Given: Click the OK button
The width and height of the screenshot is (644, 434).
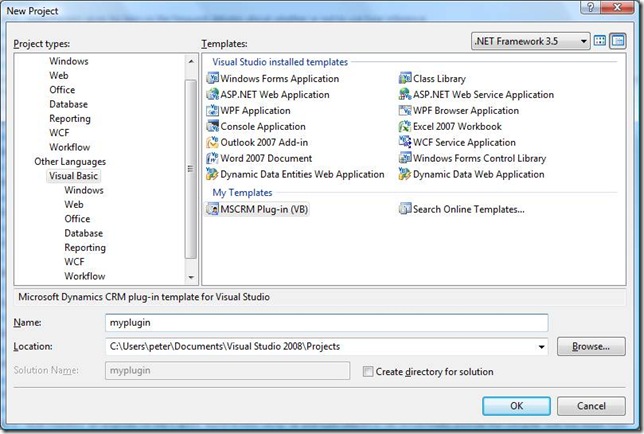Looking at the screenshot, I should (516, 406).
